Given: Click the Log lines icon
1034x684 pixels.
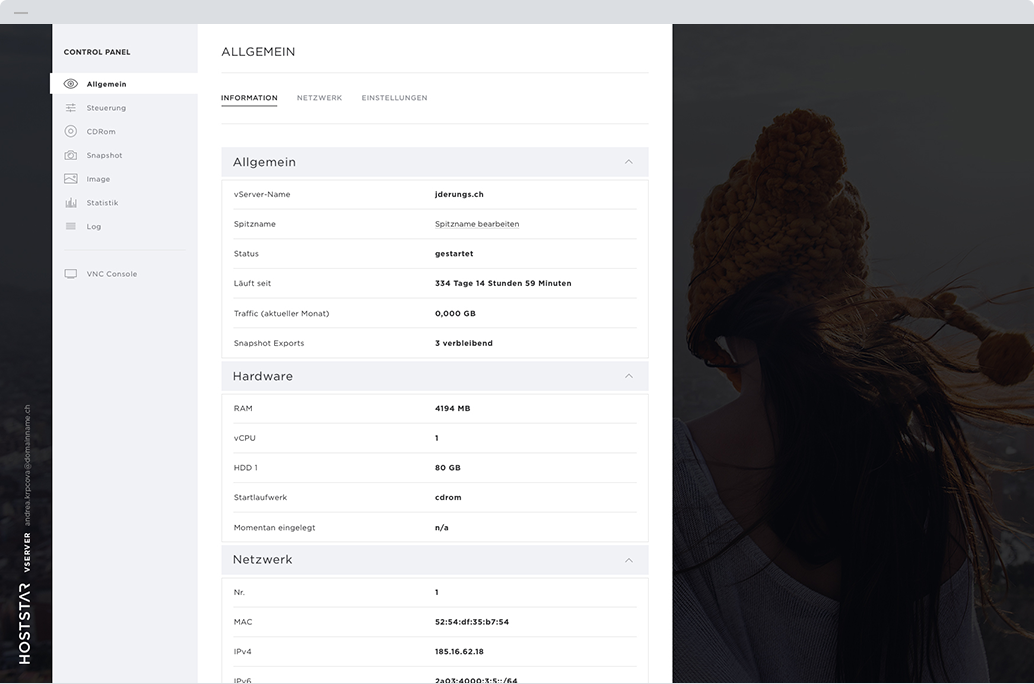Looking at the screenshot, I should [71, 226].
